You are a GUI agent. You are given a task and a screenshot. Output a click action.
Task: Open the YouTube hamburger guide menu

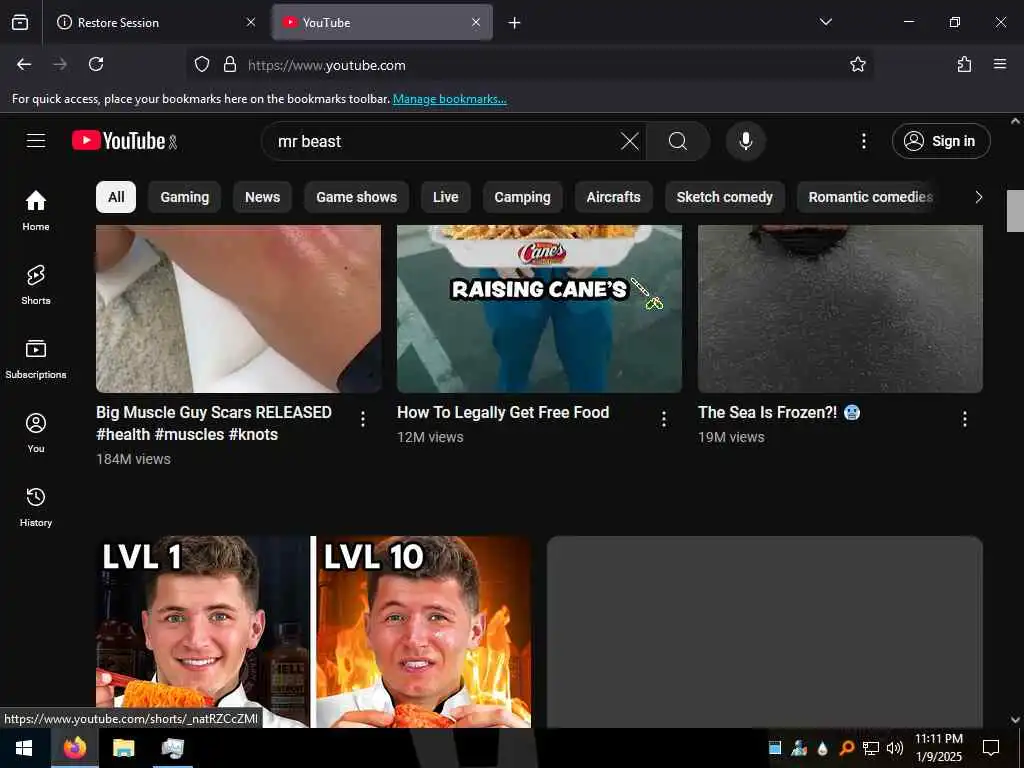[36, 141]
